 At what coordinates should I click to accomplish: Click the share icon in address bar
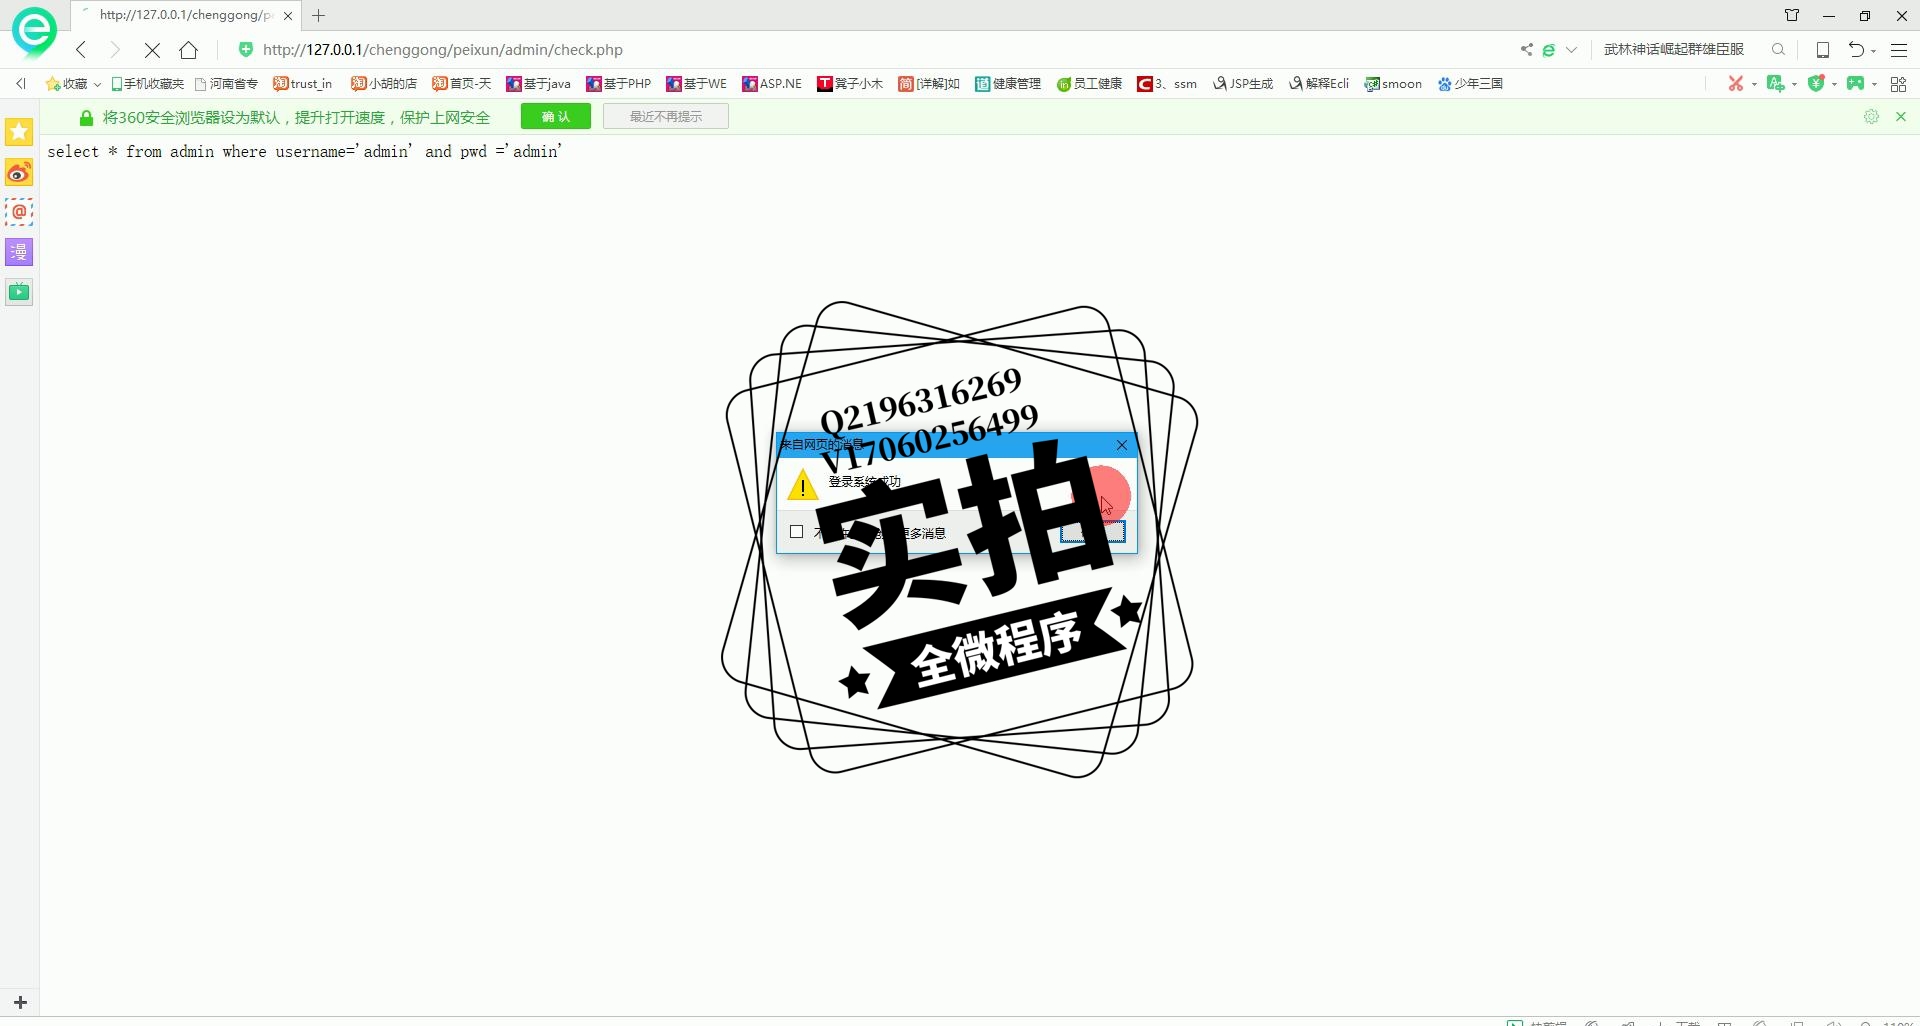tap(1527, 49)
